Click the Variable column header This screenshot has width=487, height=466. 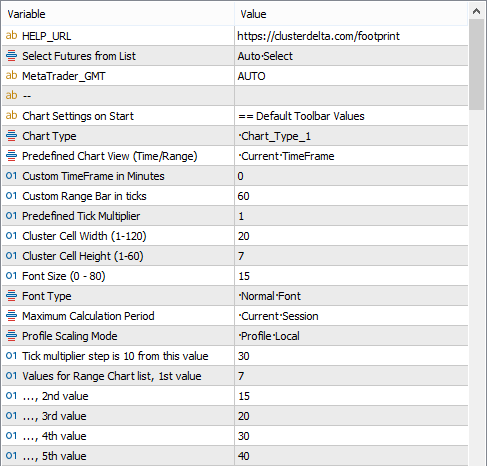pyautogui.click(x=118, y=14)
